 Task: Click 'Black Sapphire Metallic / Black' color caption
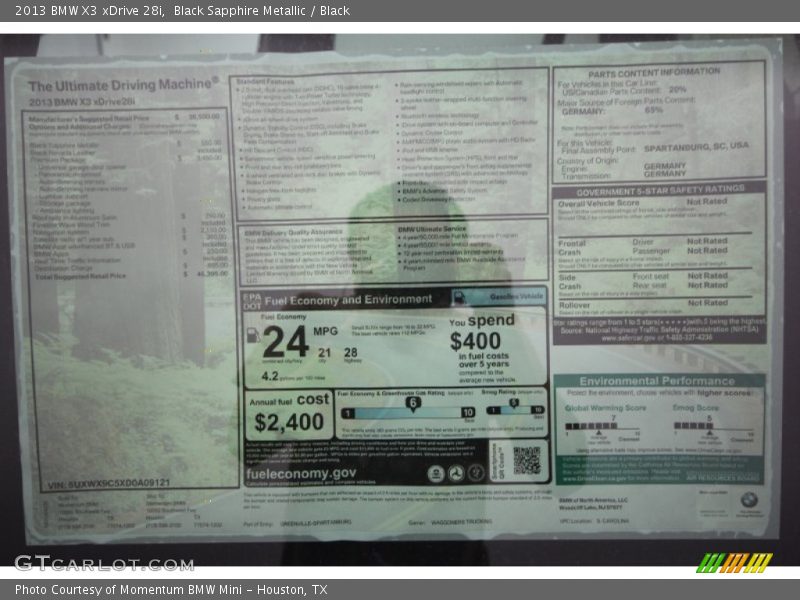[x=262, y=11]
